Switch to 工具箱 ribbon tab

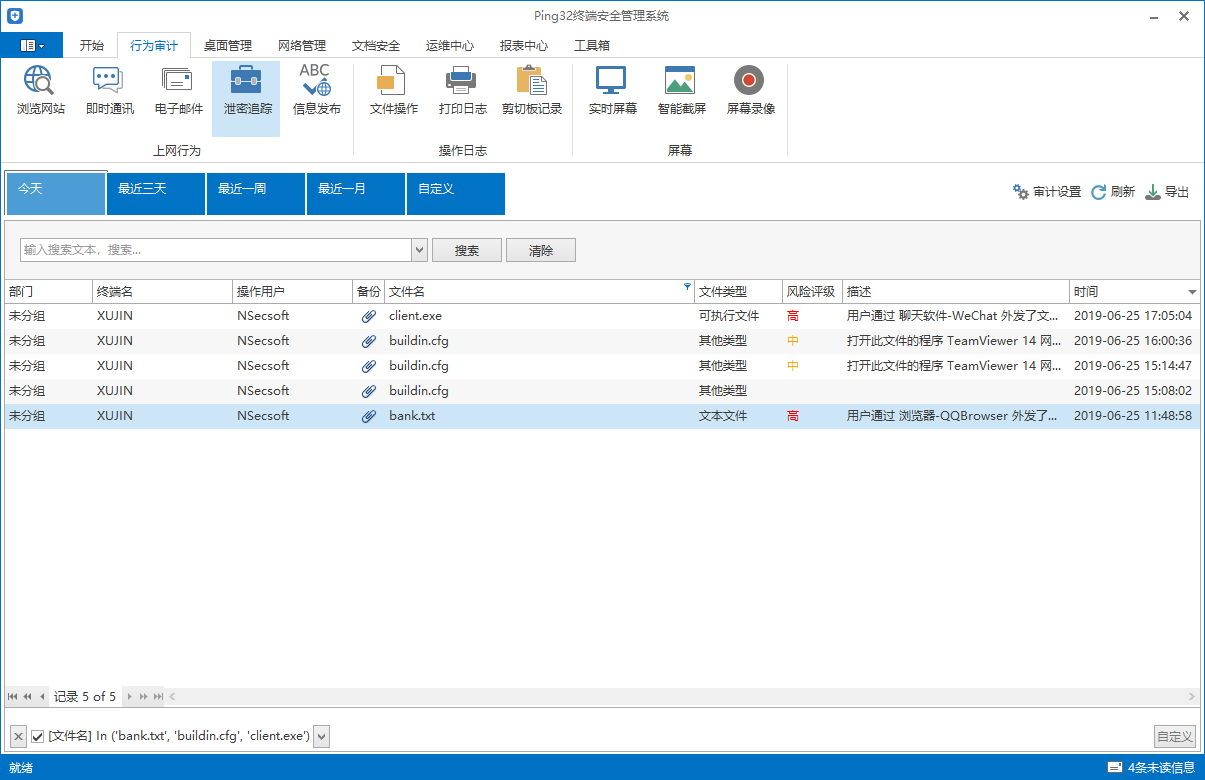click(592, 46)
